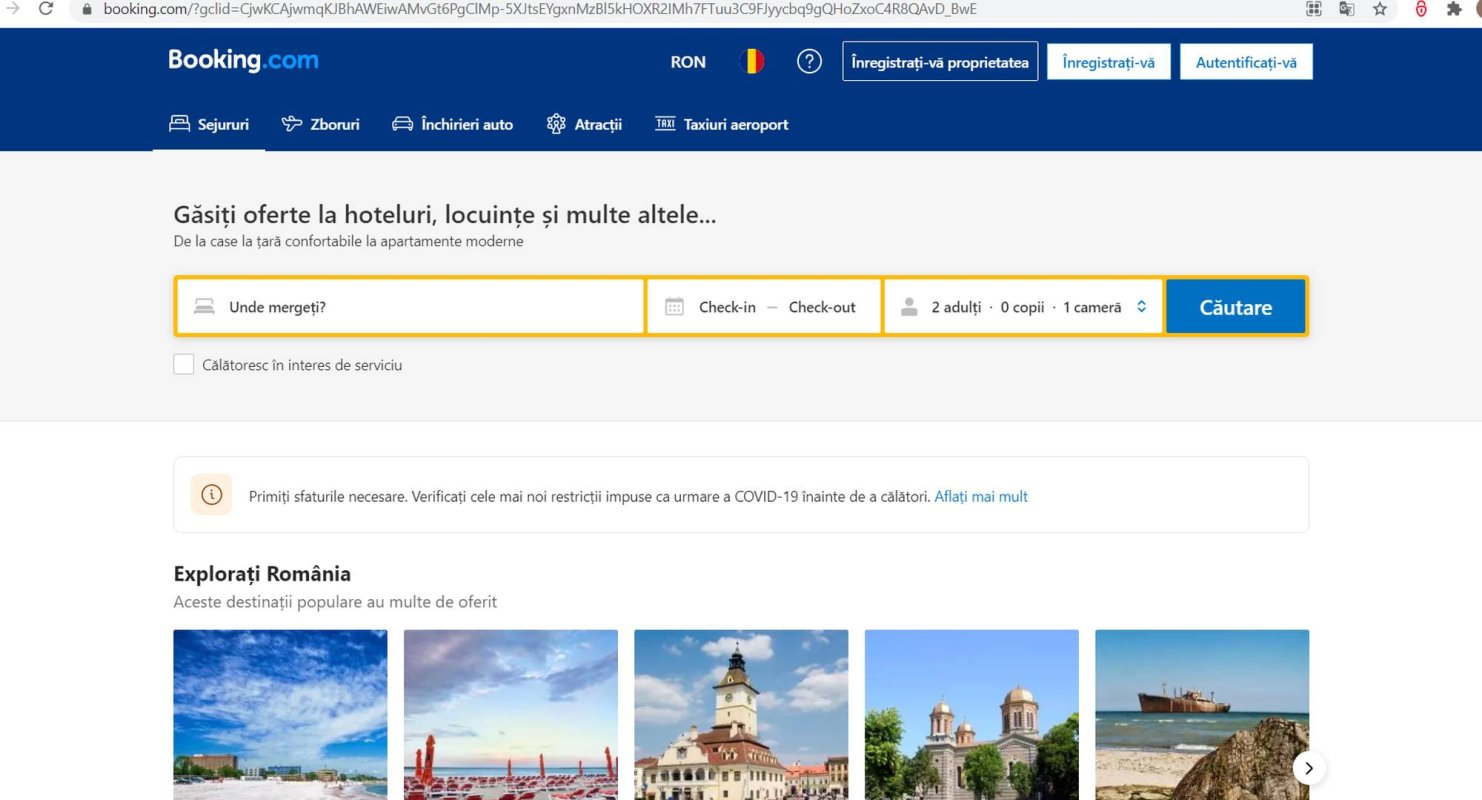The width and height of the screenshot is (1482, 800).
Task: Open help via the question mark icon
Action: point(810,61)
